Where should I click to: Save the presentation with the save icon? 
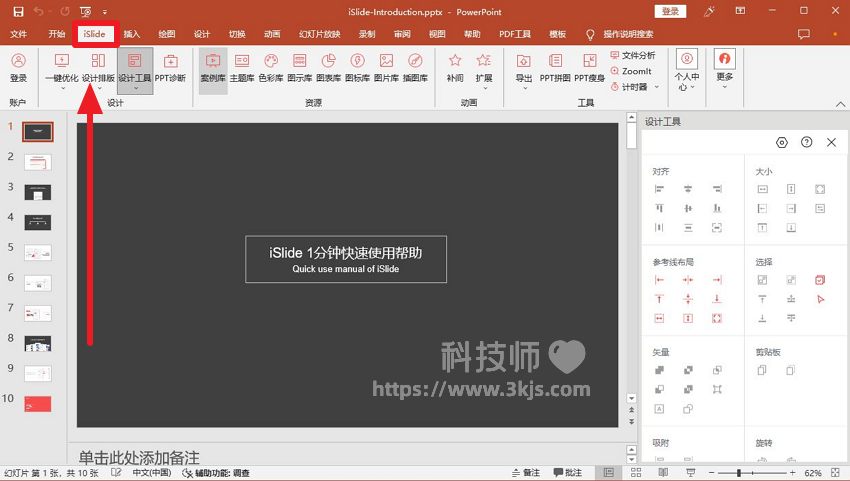click(x=18, y=11)
